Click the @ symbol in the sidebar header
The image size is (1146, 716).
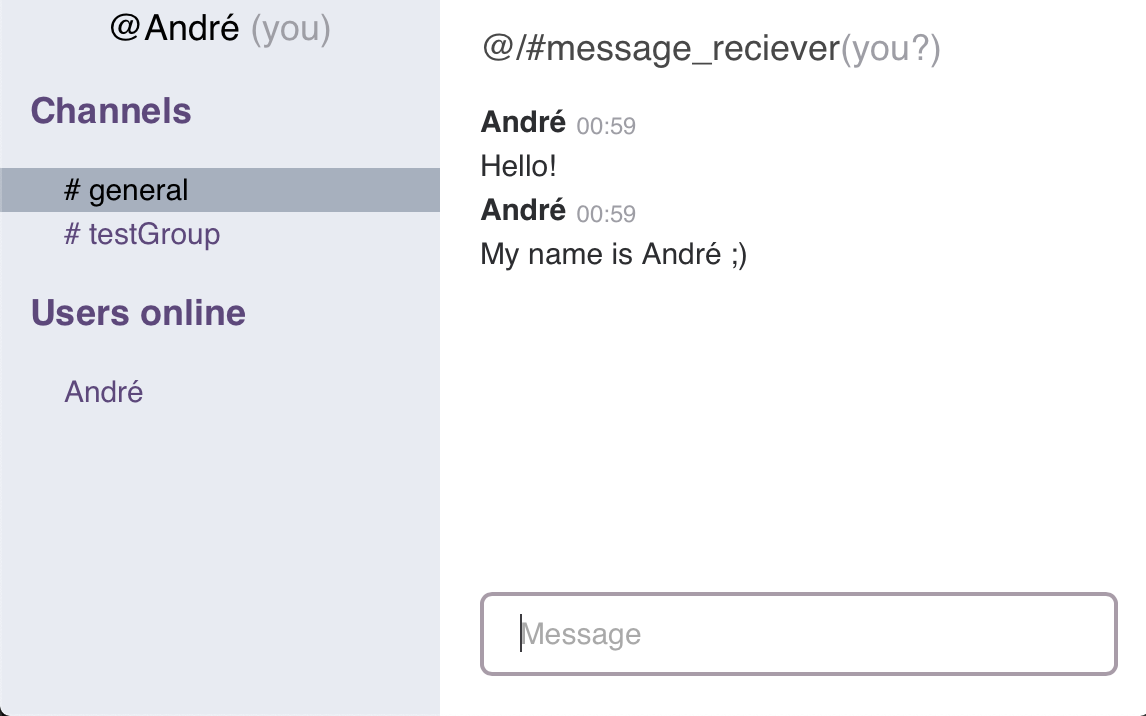[124, 29]
